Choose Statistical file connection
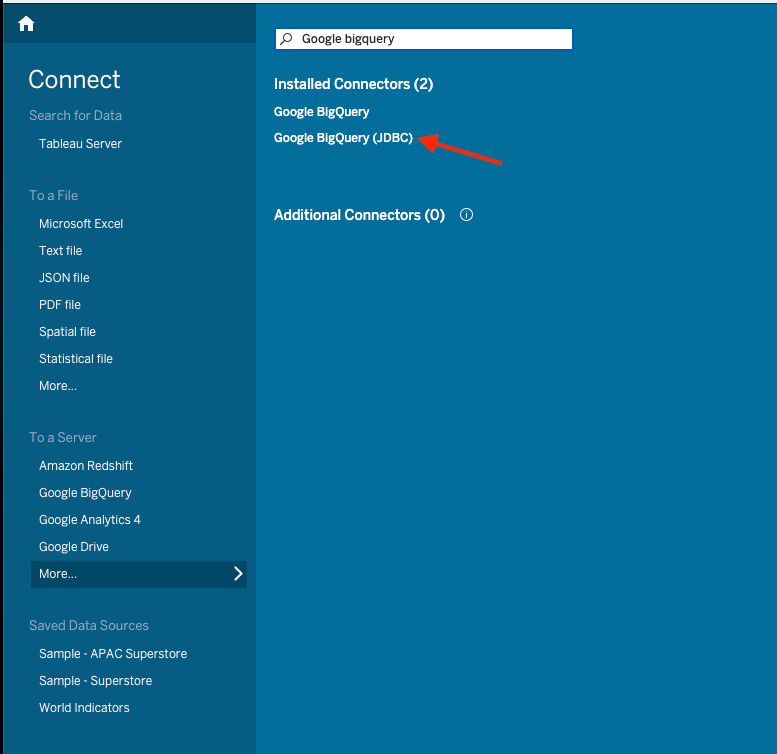Viewport: 777px width, 754px height. point(76,359)
